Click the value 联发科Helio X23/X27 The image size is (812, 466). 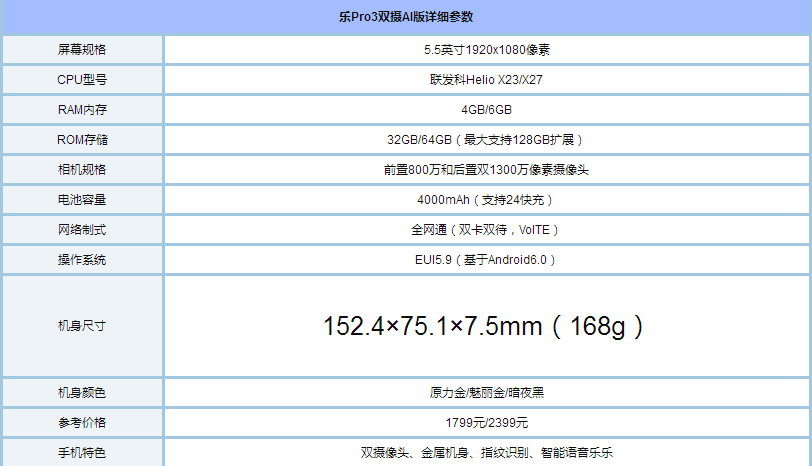coord(487,80)
